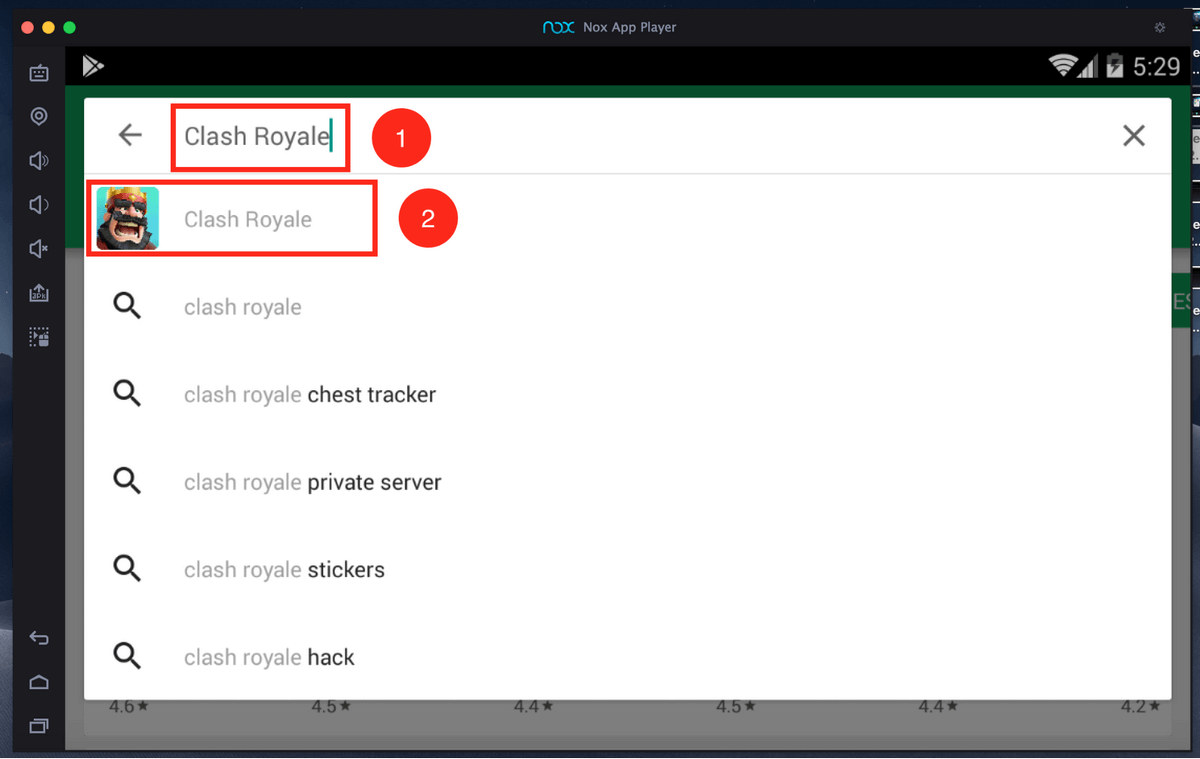This screenshot has width=1200, height=759.
Task: Click the APK install icon in sidebar
Action: pos(39,293)
